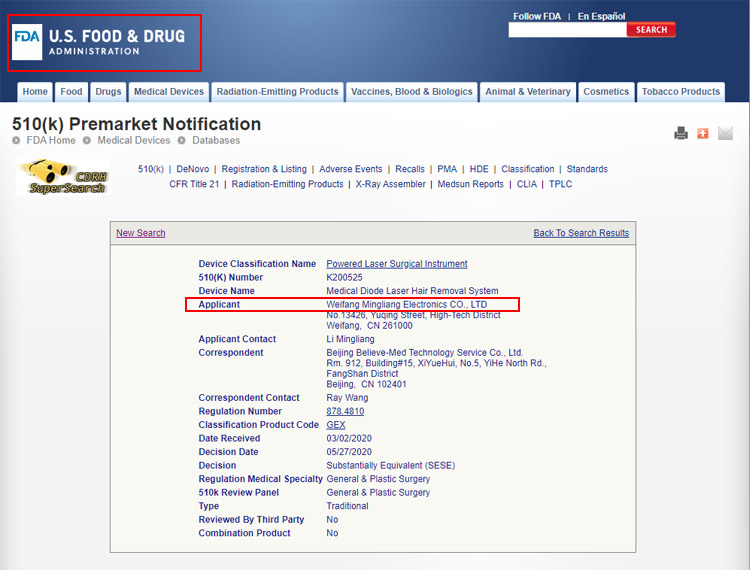Image resolution: width=750 pixels, height=570 pixels.
Task: Open the Drugs tab
Action: point(108,92)
